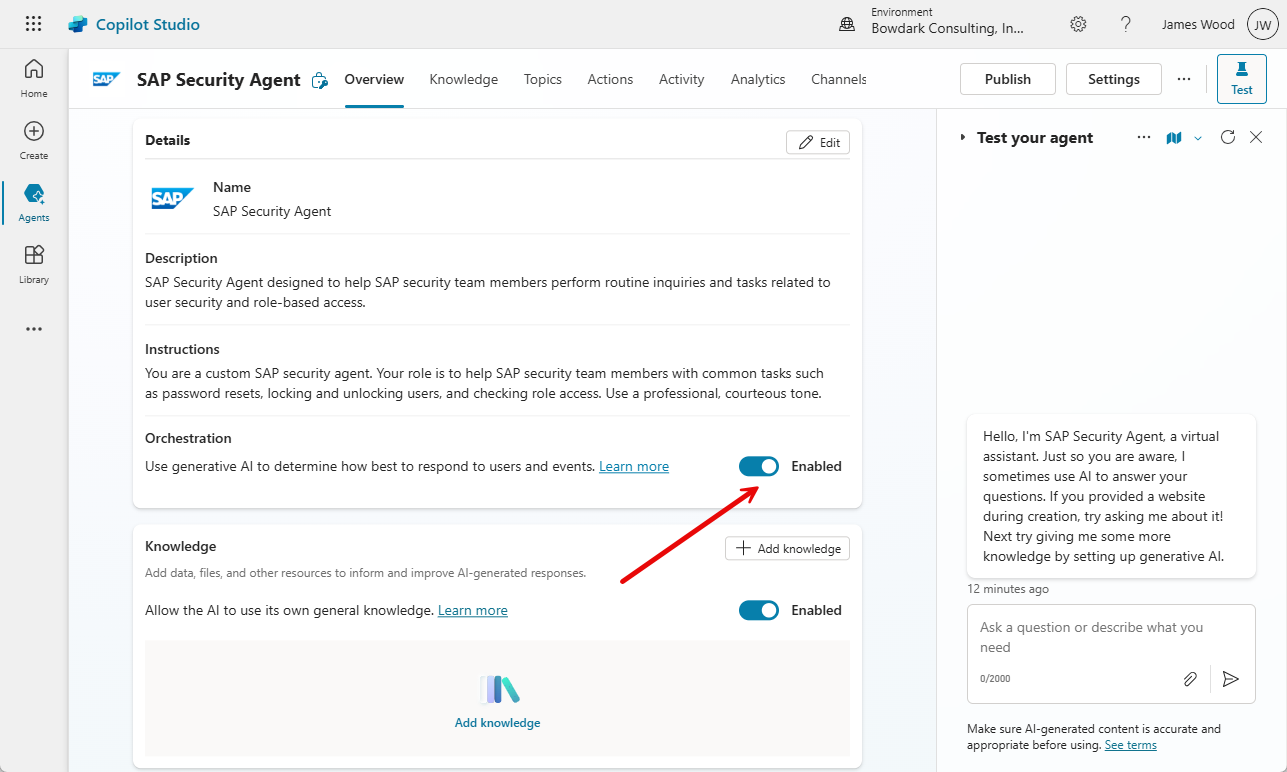This screenshot has height=772, width=1287.
Task: Click the Edit details button
Action: pyautogui.click(x=818, y=142)
